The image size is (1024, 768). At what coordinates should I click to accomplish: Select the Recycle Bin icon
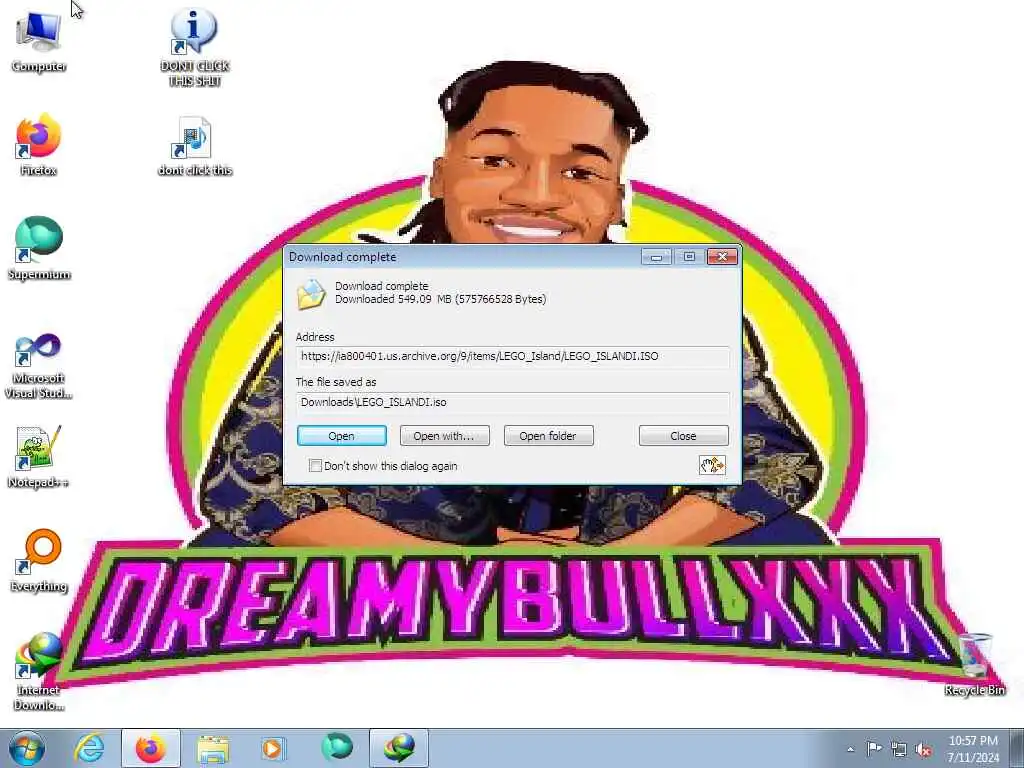click(974, 664)
